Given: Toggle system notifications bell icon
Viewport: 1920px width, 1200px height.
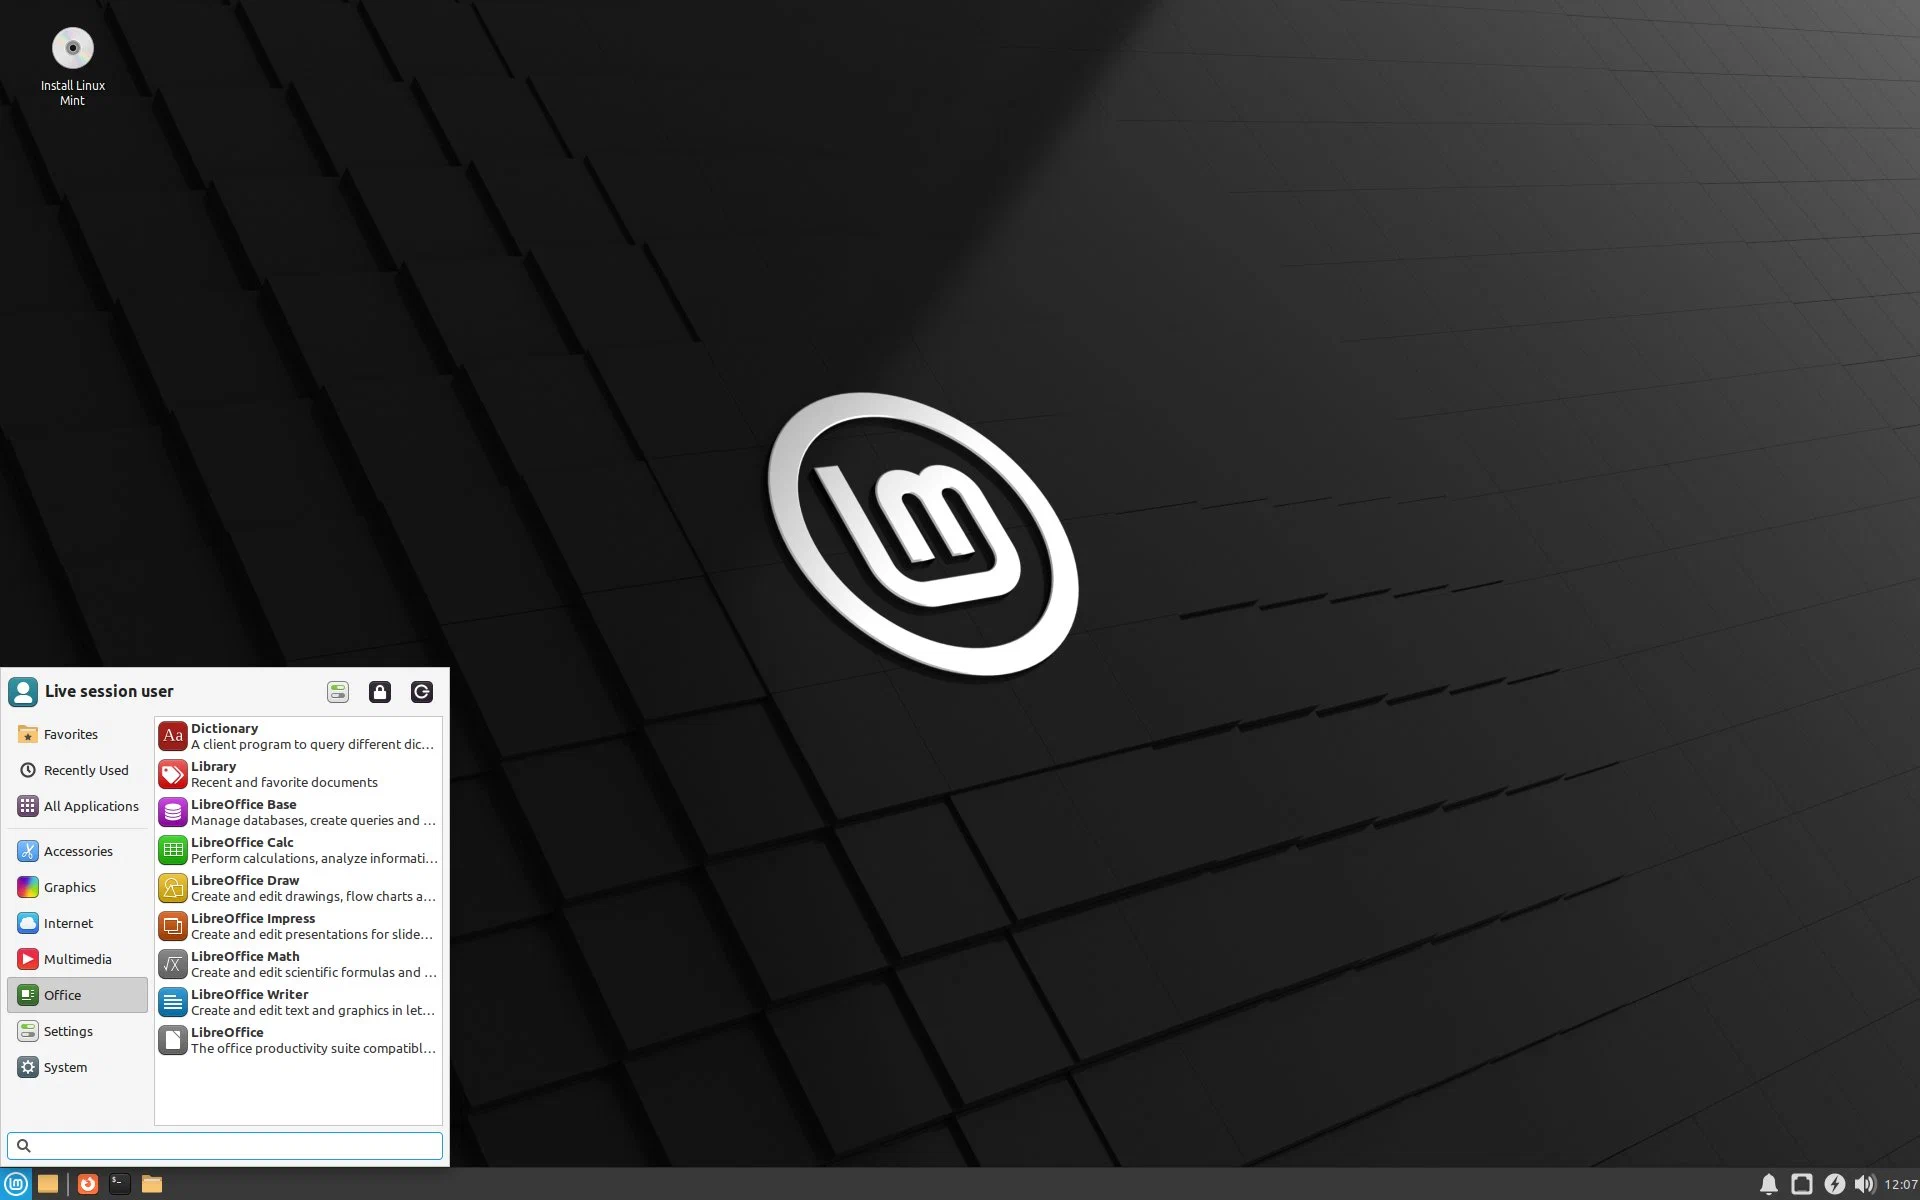Looking at the screenshot, I should pyautogui.click(x=1767, y=1182).
